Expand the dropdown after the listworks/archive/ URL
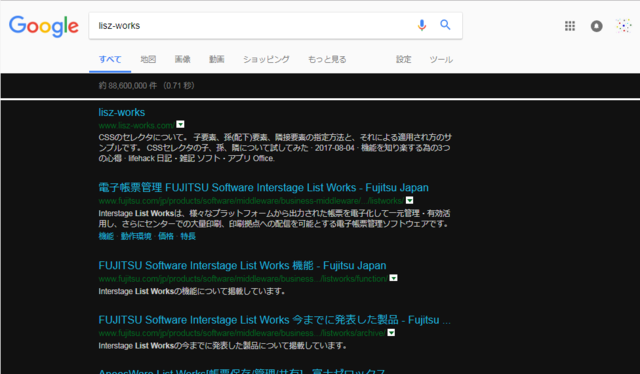The width and height of the screenshot is (640, 374). (391, 333)
